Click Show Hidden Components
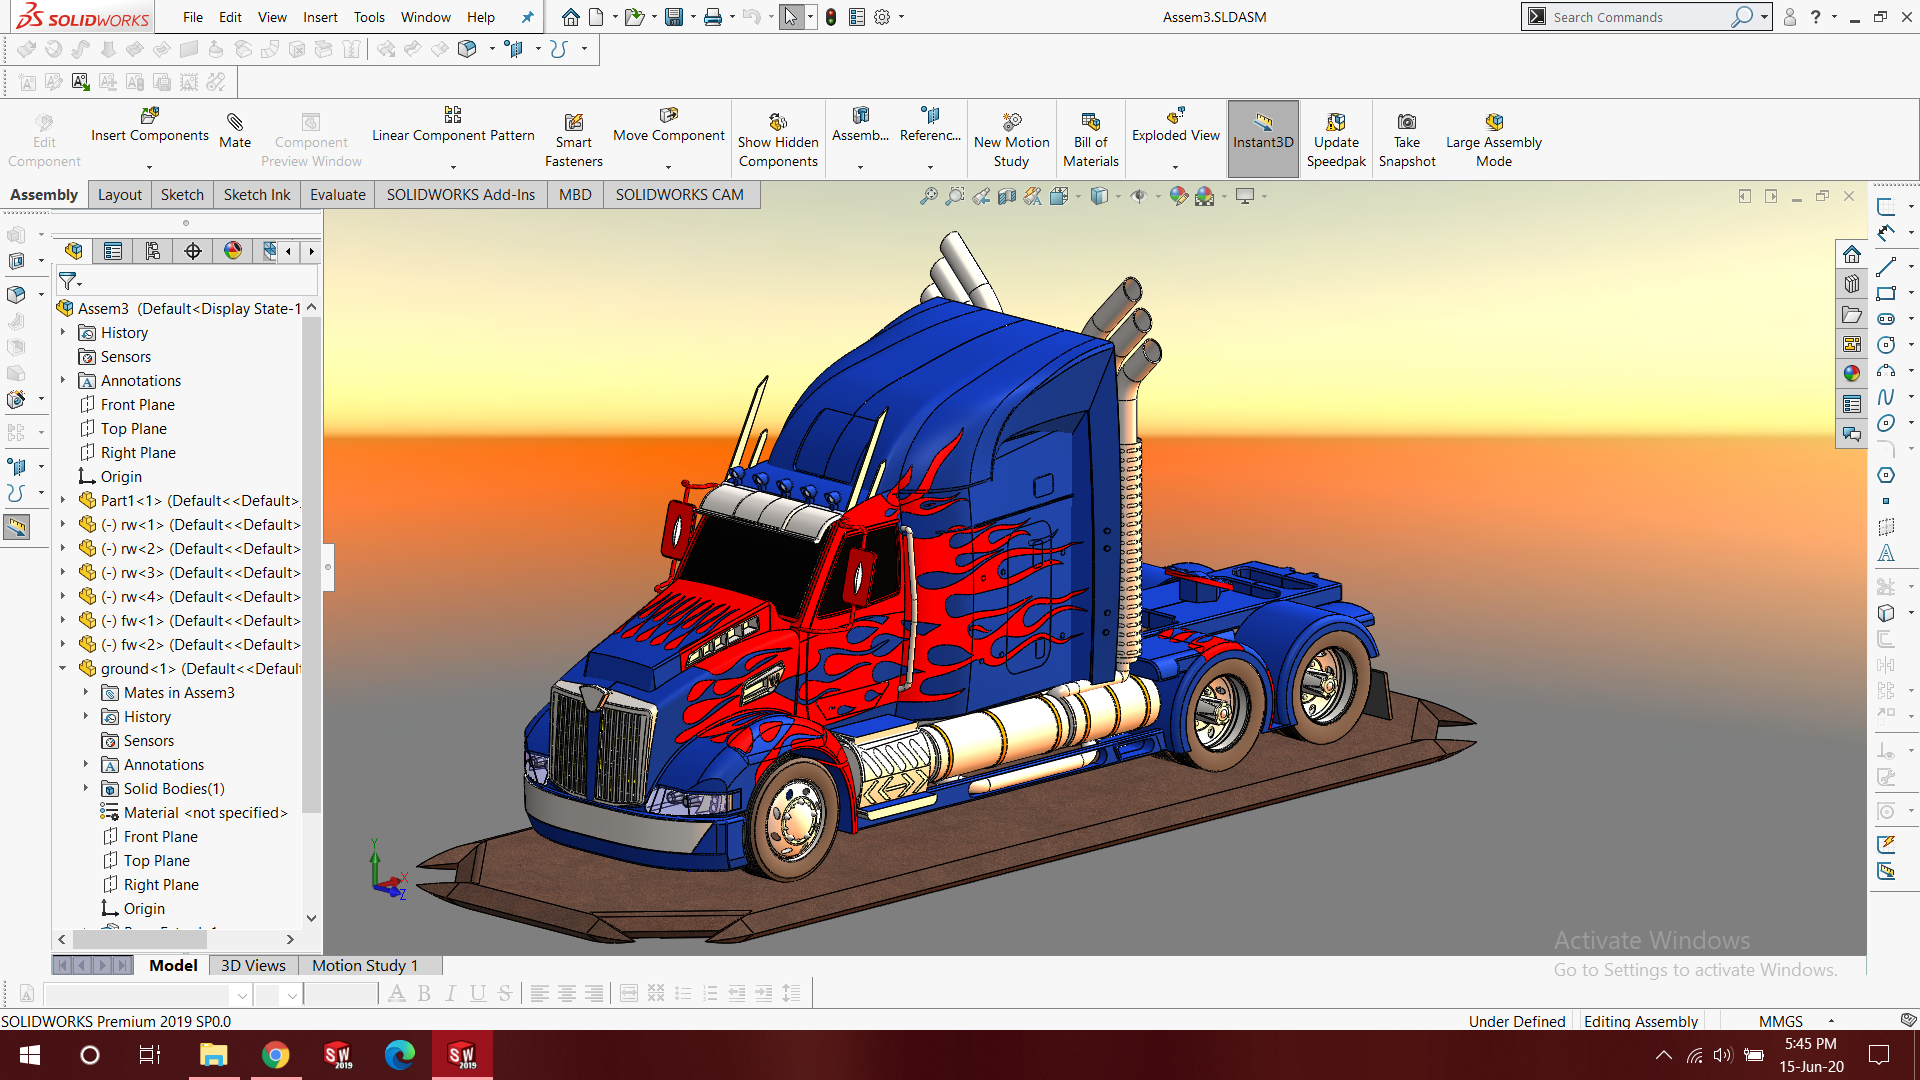The image size is (1920, 1080). point(778,140)
